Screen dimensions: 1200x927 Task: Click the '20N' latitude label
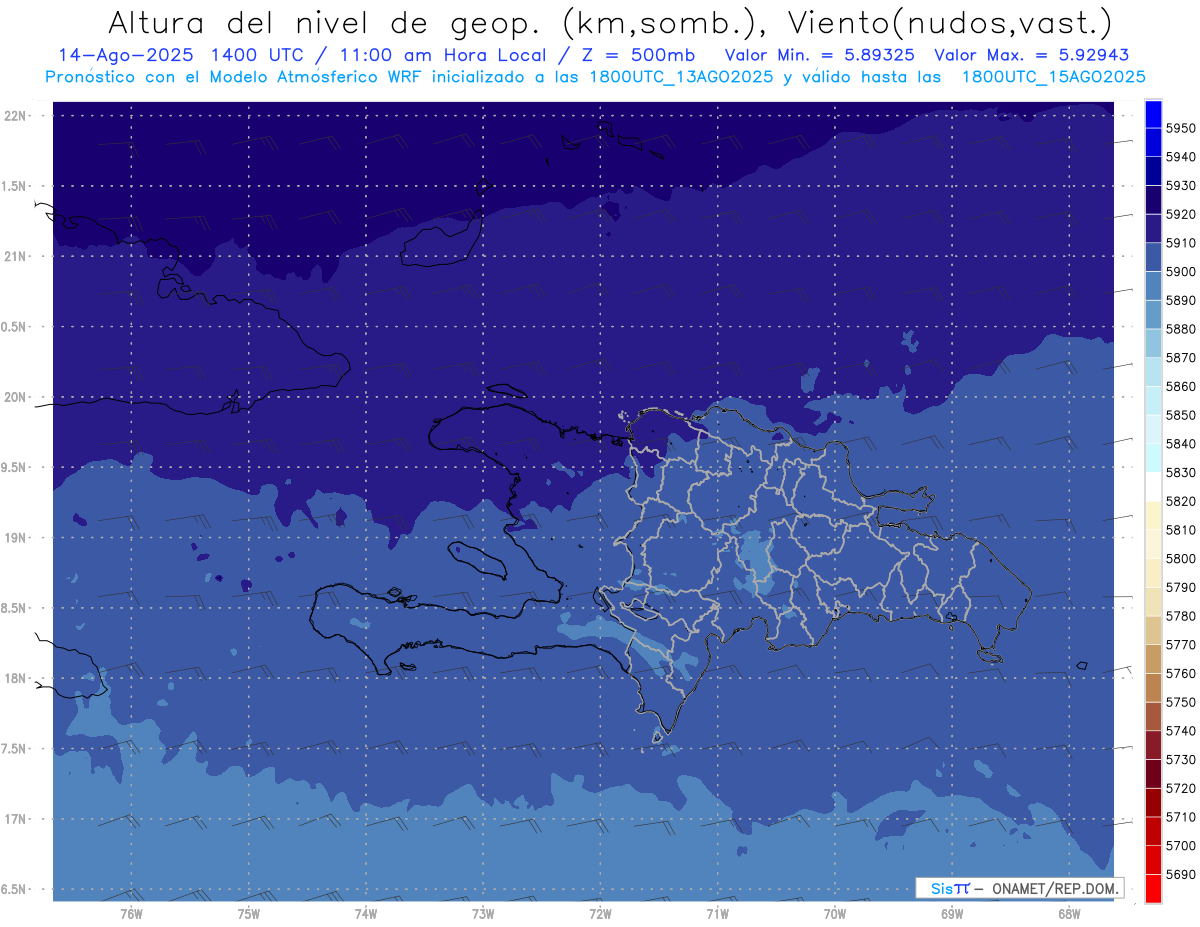(x=15, y=397)
